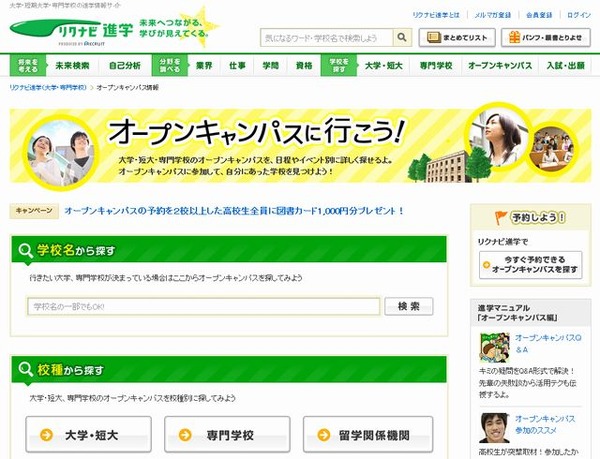Open the パンフ・願書とりよせ button
600x459 pixels.
546,37
